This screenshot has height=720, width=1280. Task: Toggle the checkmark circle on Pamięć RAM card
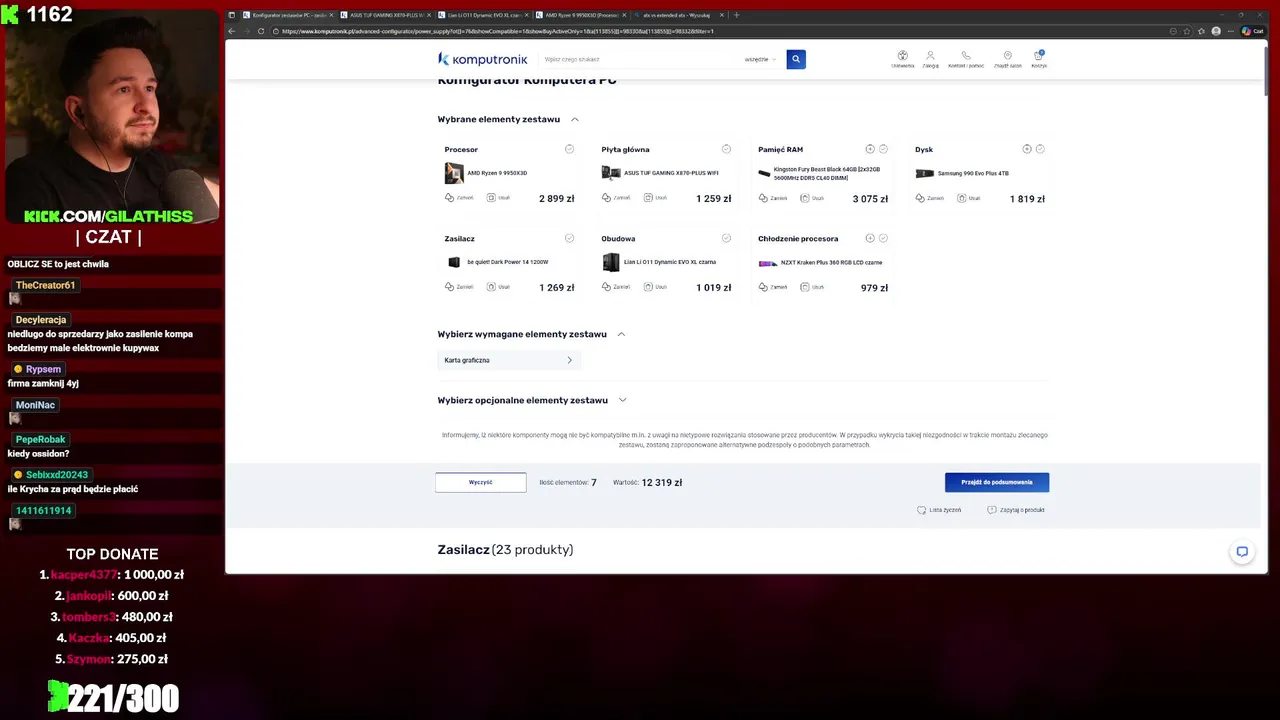tap(883, 149)
